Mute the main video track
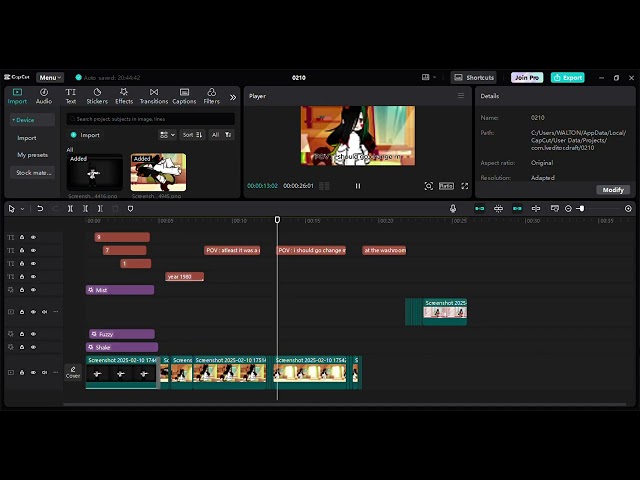Viewport: 640px width, 480px height. tap(44, 372)
